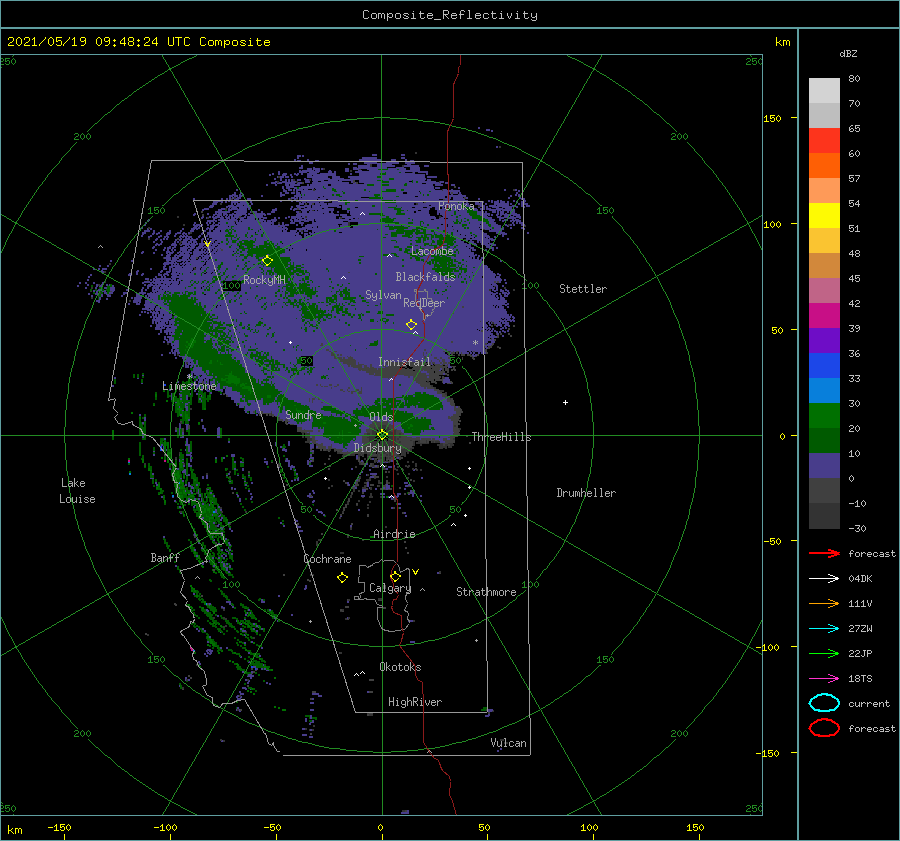Click the orange 111V arrow legend icon
The width and height of the screenshot is (900, 841).
click(x=824, y=603)
